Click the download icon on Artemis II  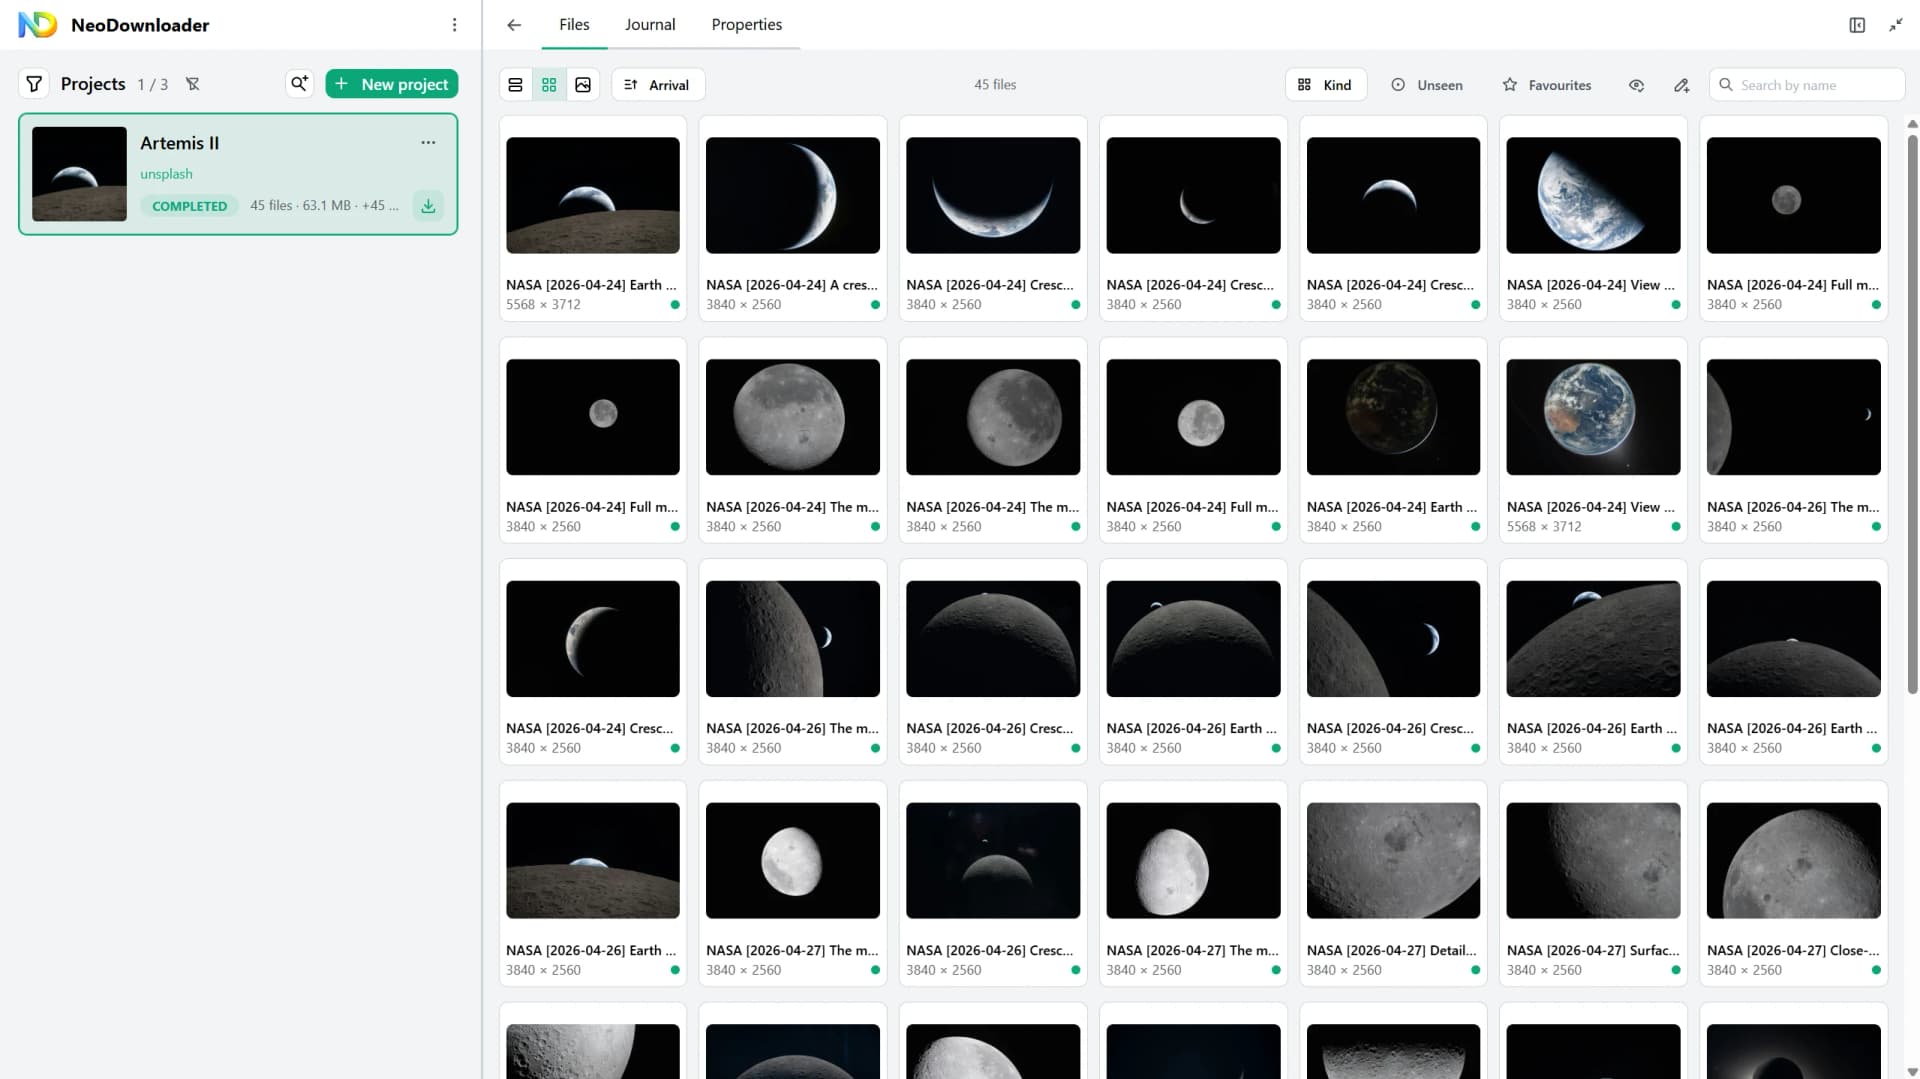(428, 206)
